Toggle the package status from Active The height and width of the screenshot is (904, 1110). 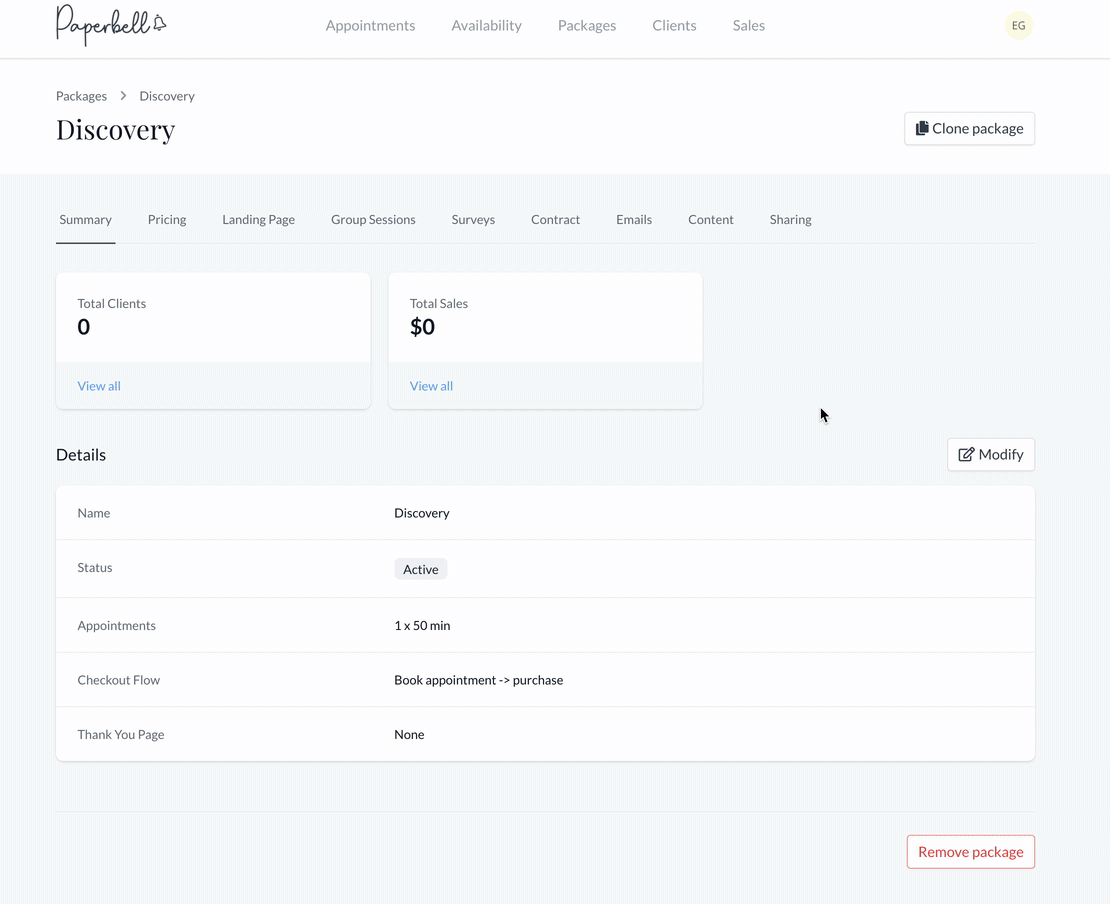[x=420, y=568]
